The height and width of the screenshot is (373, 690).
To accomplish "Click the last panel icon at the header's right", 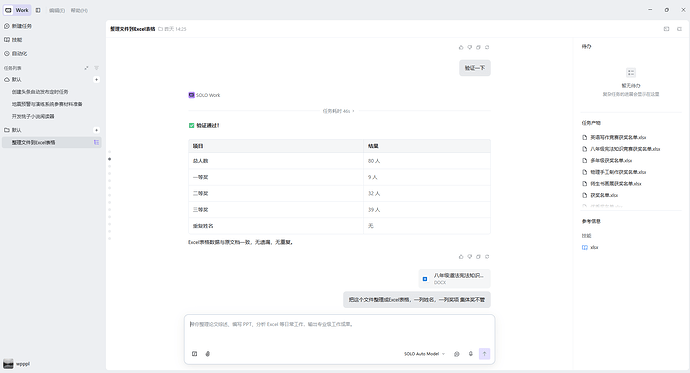I will 679,29.
